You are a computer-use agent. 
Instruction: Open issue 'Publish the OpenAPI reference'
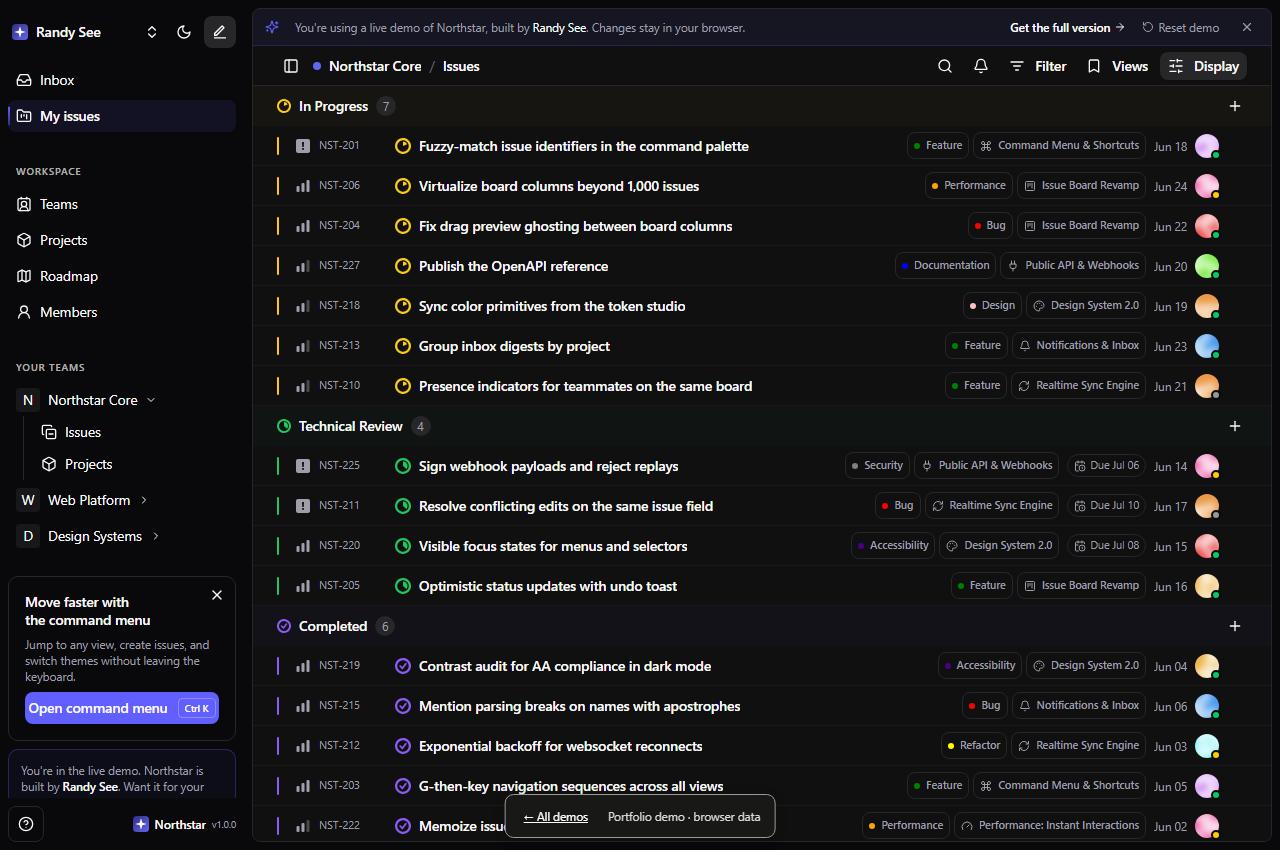coord(513,266)
